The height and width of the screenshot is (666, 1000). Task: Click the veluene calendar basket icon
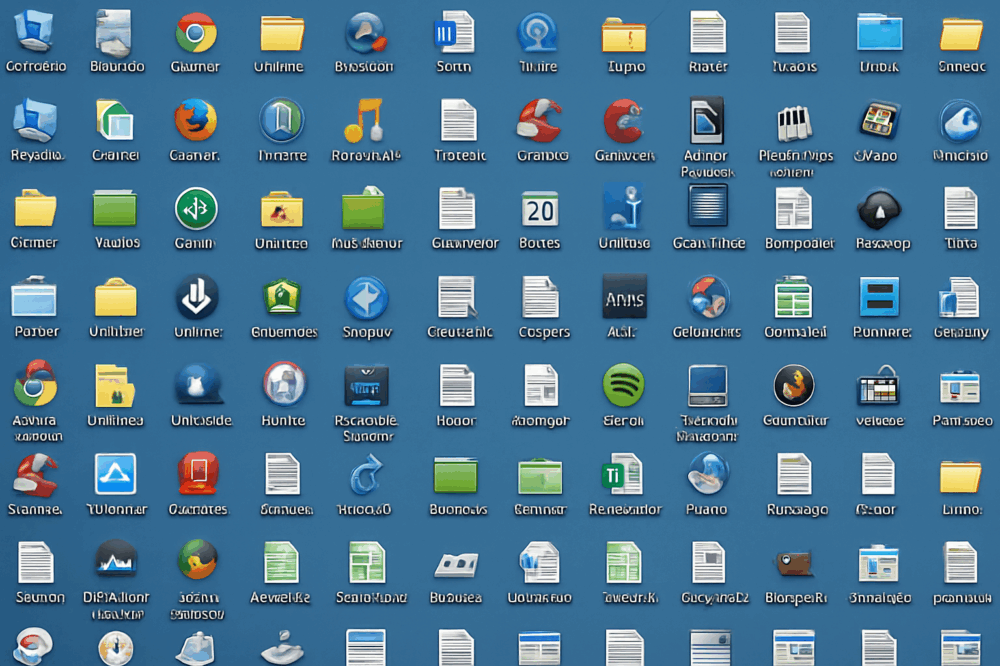(878, 386)
